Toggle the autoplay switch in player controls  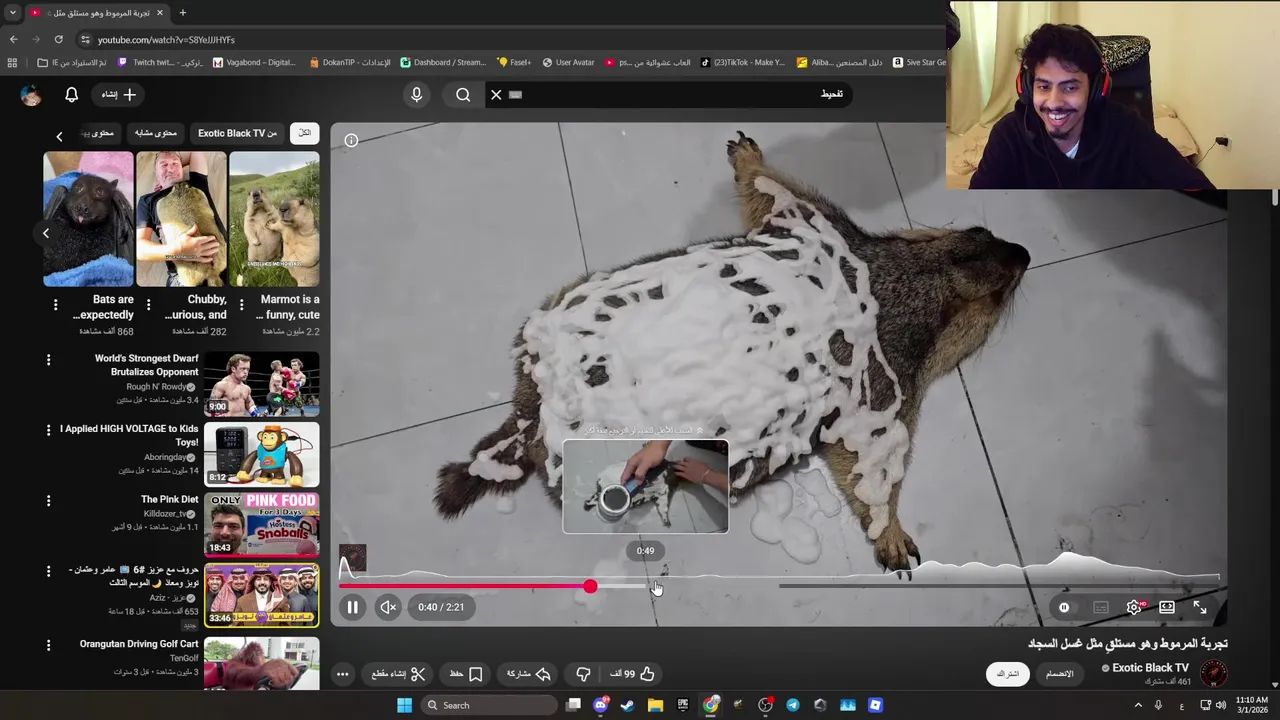[x=1064, y=607]
